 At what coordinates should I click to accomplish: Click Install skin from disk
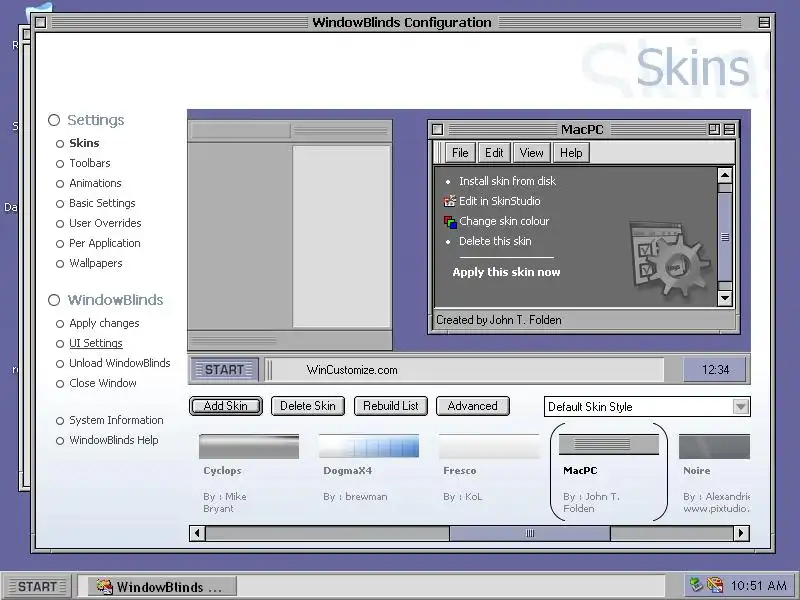point(507,181)
